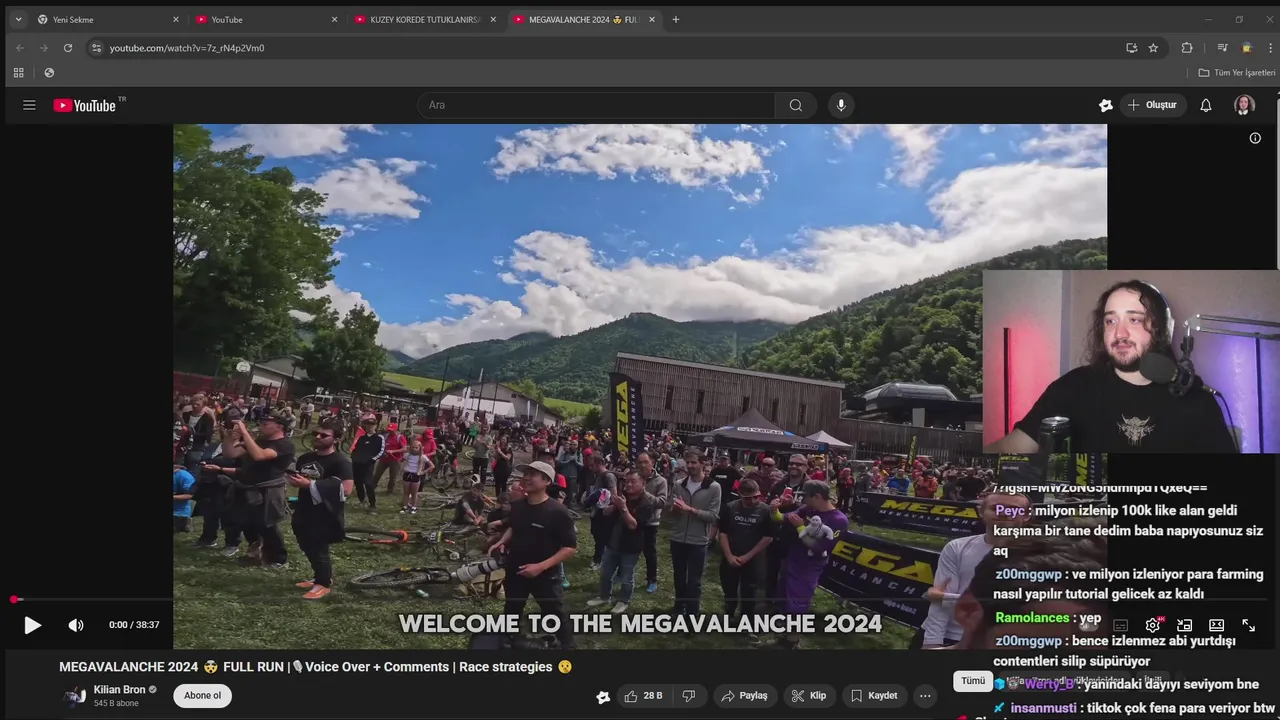Select the Tümü filter chip
The image size is (1280, 720).
973,681
